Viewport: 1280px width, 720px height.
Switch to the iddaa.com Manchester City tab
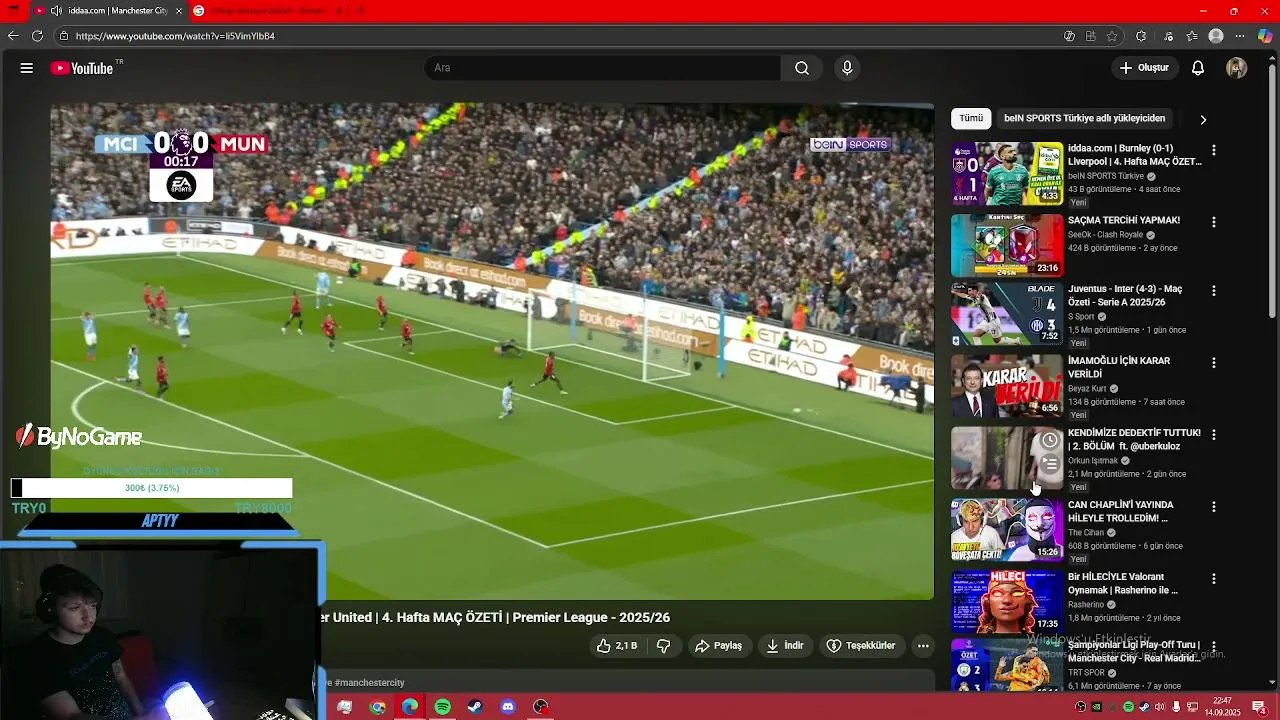pyautogui.click(x=107, y=11)
